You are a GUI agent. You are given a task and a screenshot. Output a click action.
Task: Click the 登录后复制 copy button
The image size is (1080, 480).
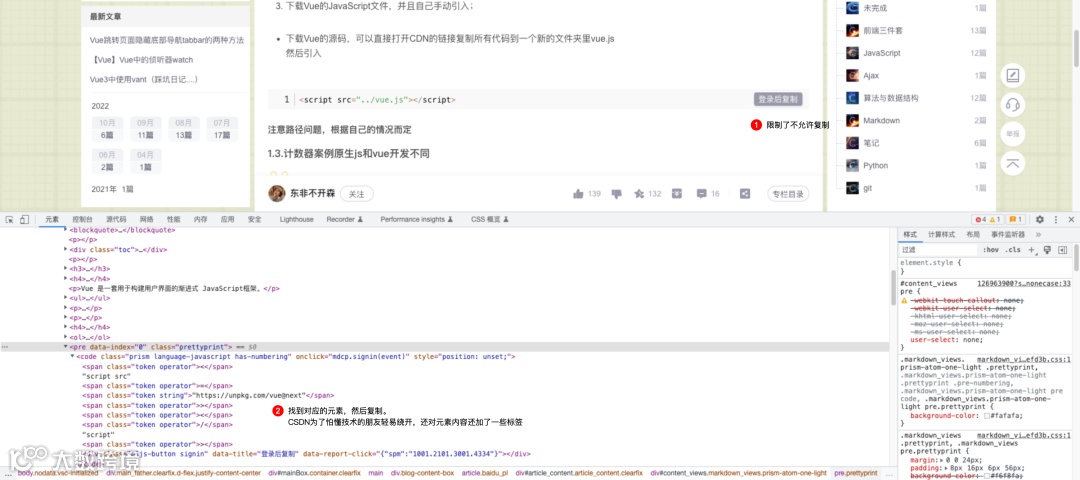click(778, 99)
